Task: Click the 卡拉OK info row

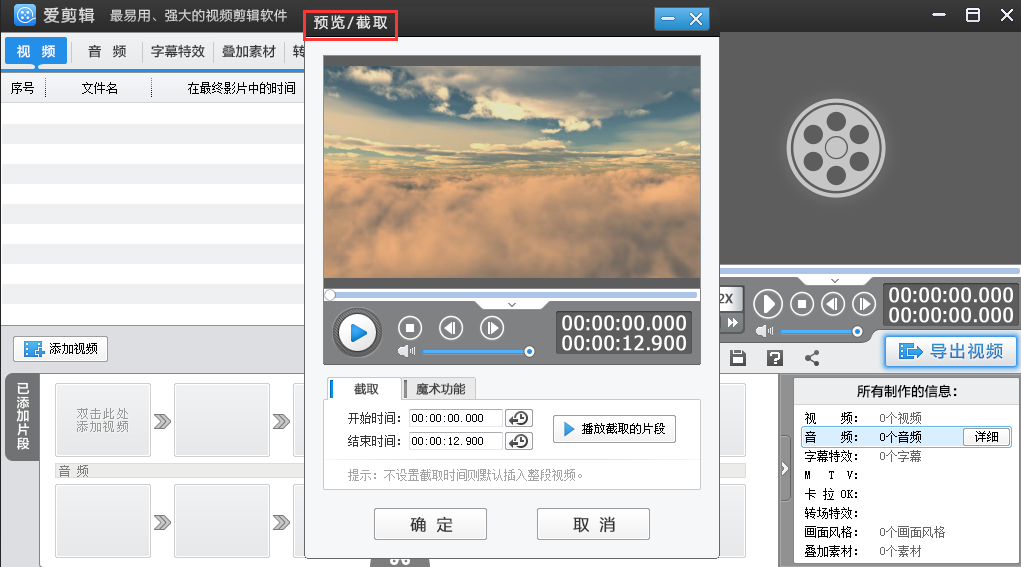Action: pyautogui.click(x=906, y=494)
